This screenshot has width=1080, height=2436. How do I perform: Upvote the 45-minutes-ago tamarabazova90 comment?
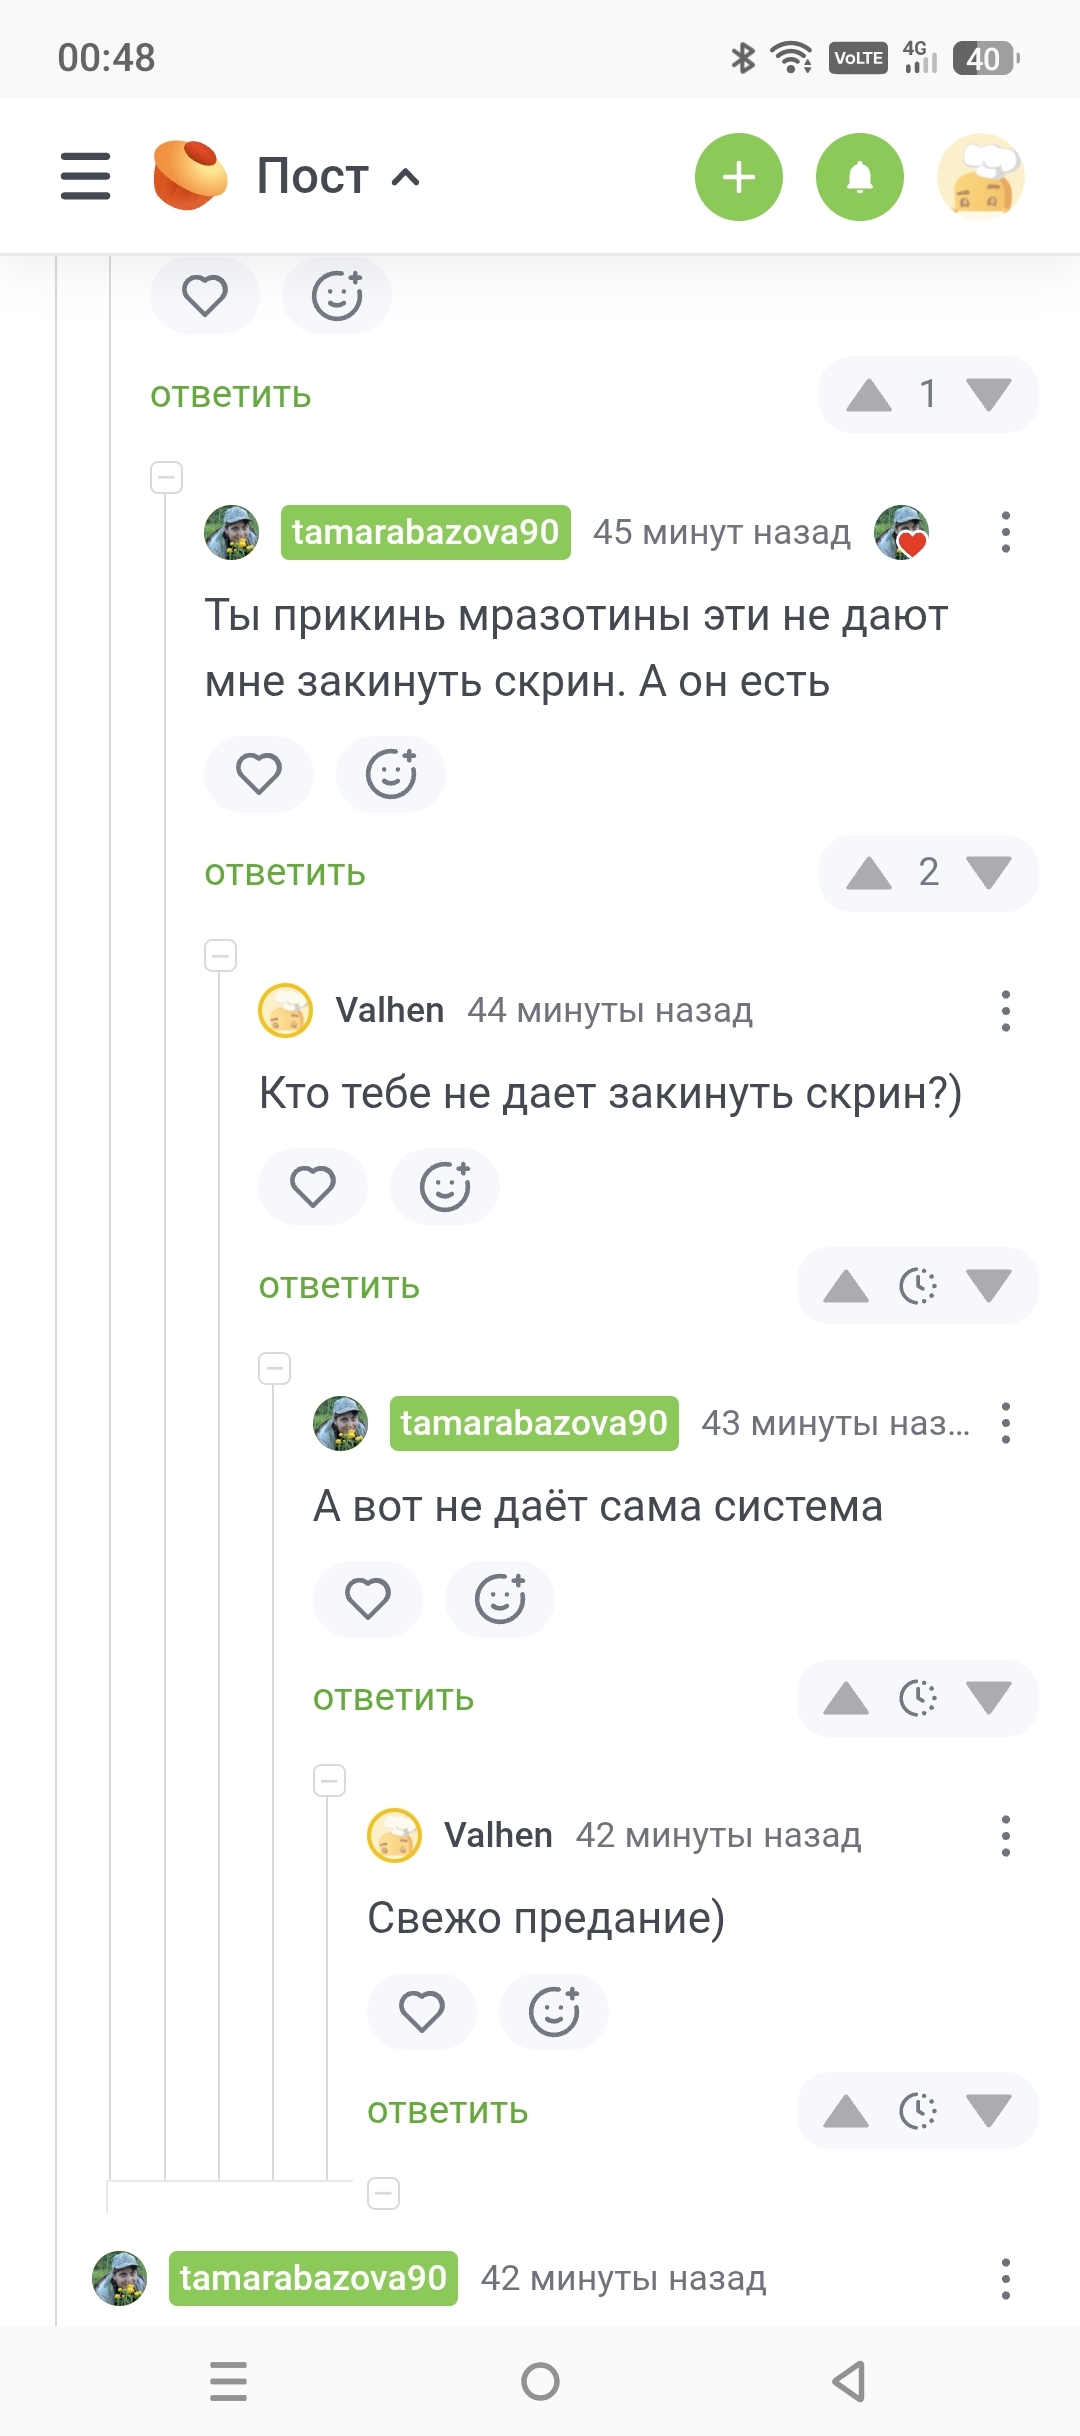(868, 874)
